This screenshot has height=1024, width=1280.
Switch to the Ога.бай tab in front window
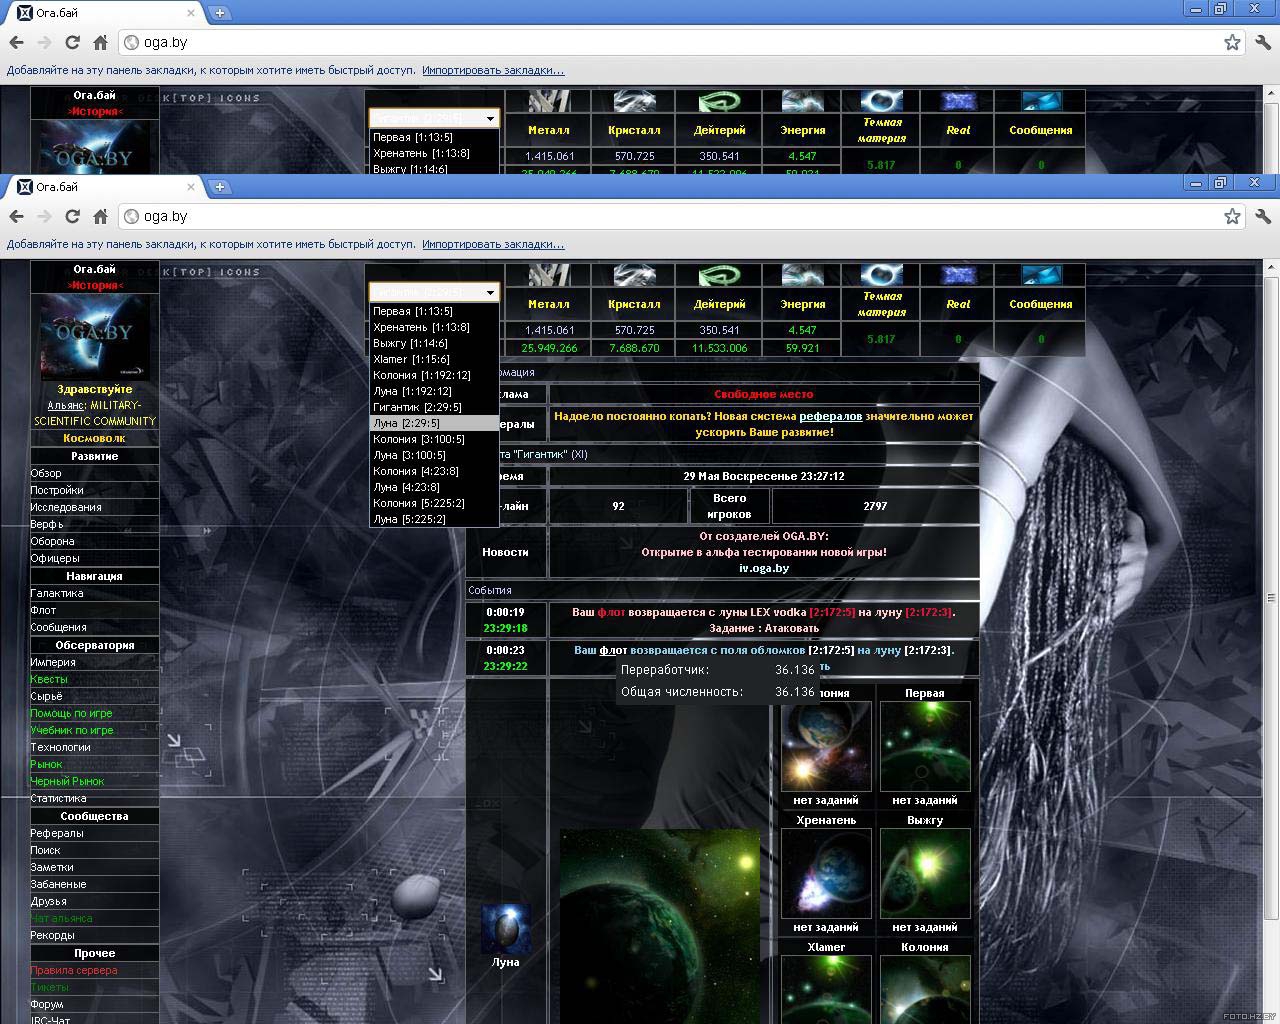click(x=105, y=187)
